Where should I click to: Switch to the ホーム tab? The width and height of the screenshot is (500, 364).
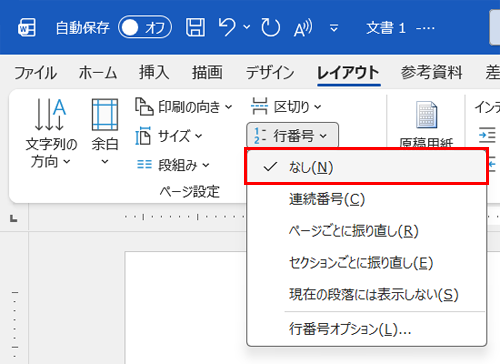pos(98,73)
